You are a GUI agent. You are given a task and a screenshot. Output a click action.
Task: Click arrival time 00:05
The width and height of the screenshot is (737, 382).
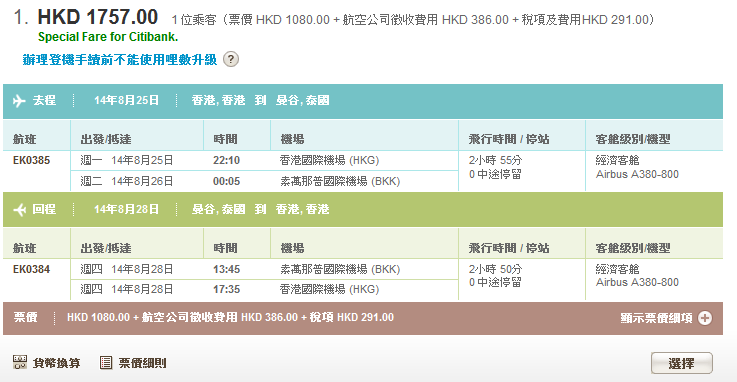click(227, 181)
